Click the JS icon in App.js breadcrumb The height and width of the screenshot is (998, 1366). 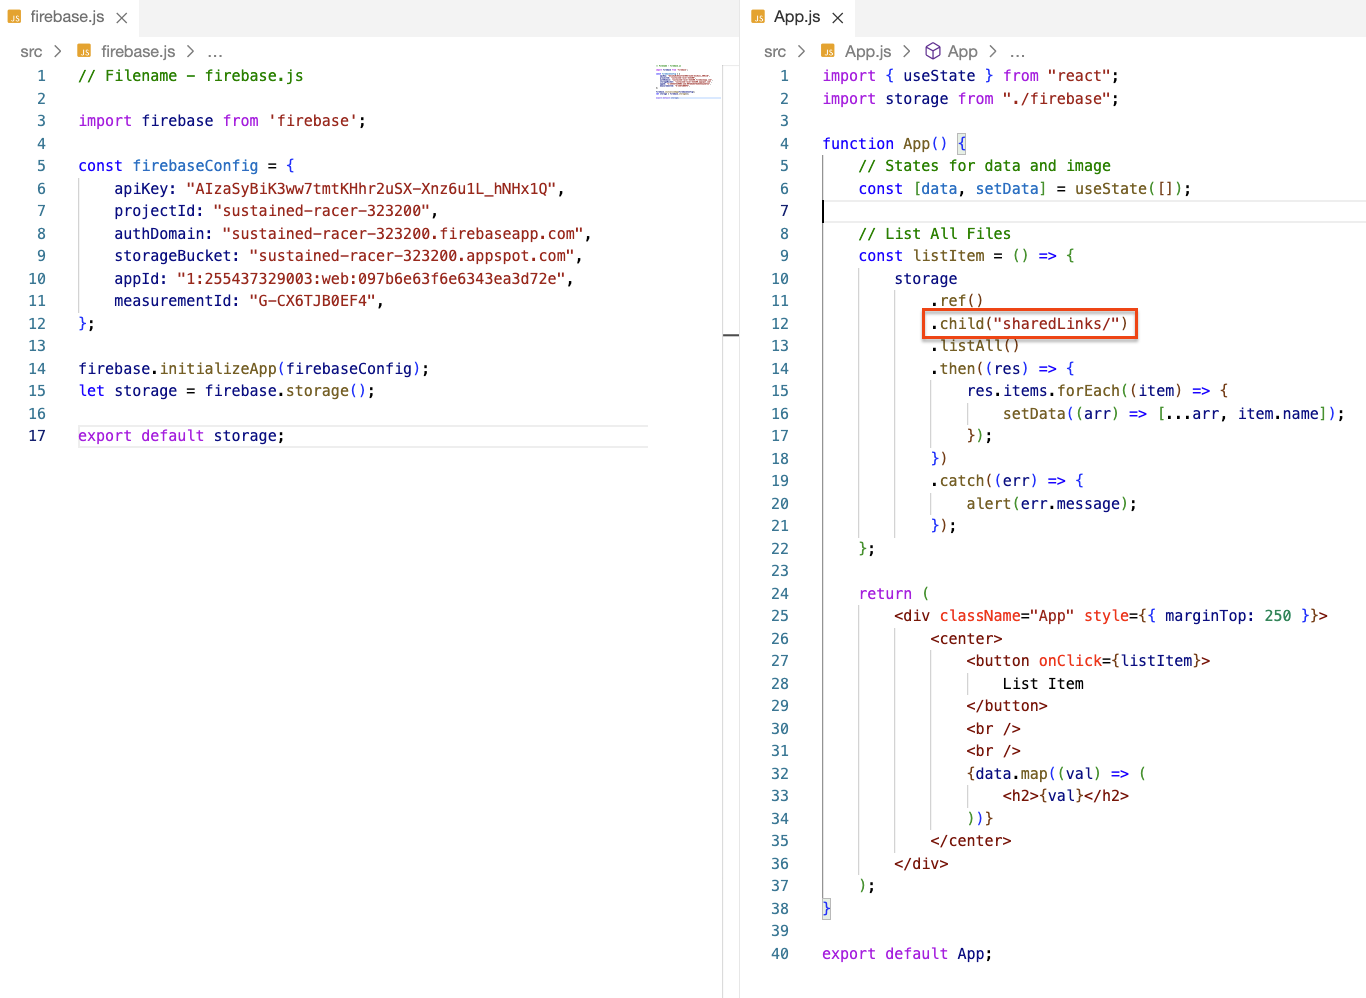[x=828, y=51]
